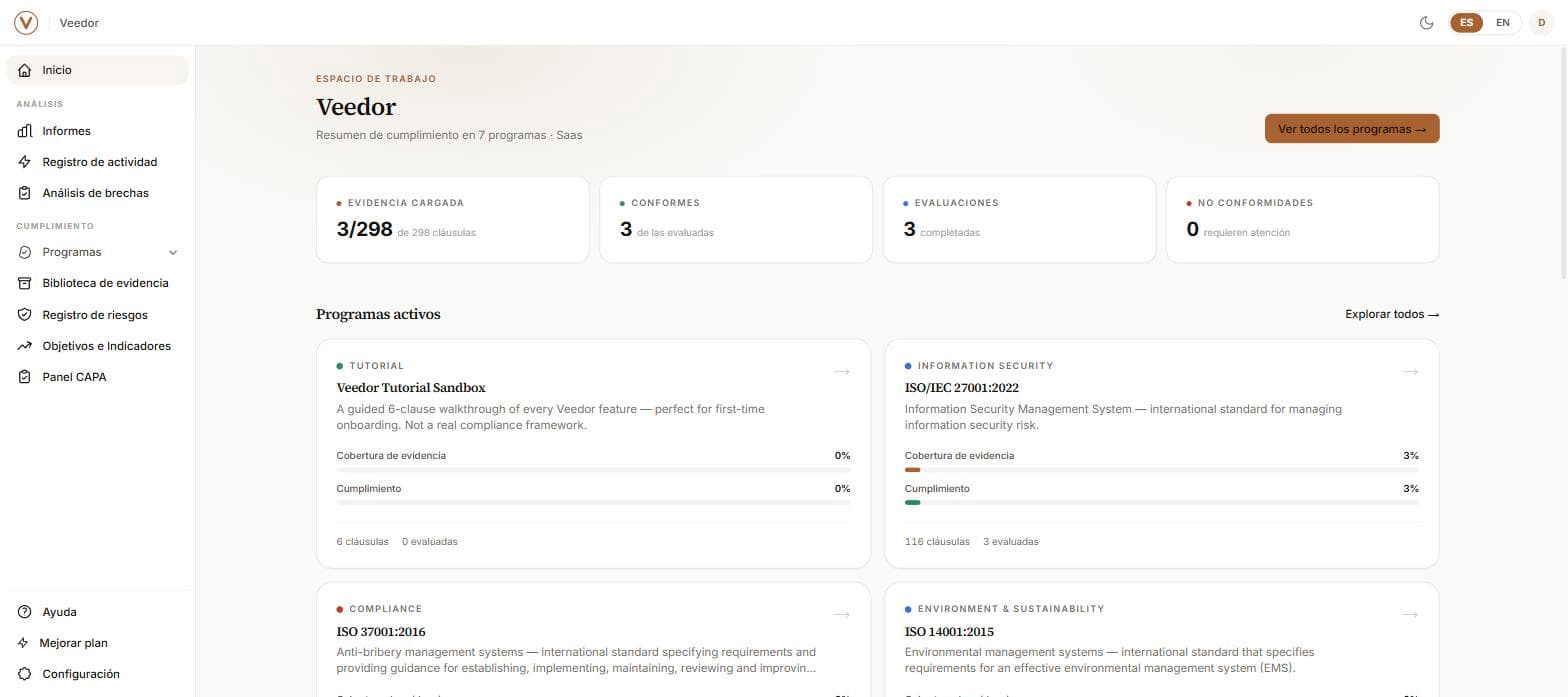Click the Inicio home icon
This screenshot has width=1568, height=697.
click(x=25, y=70)
